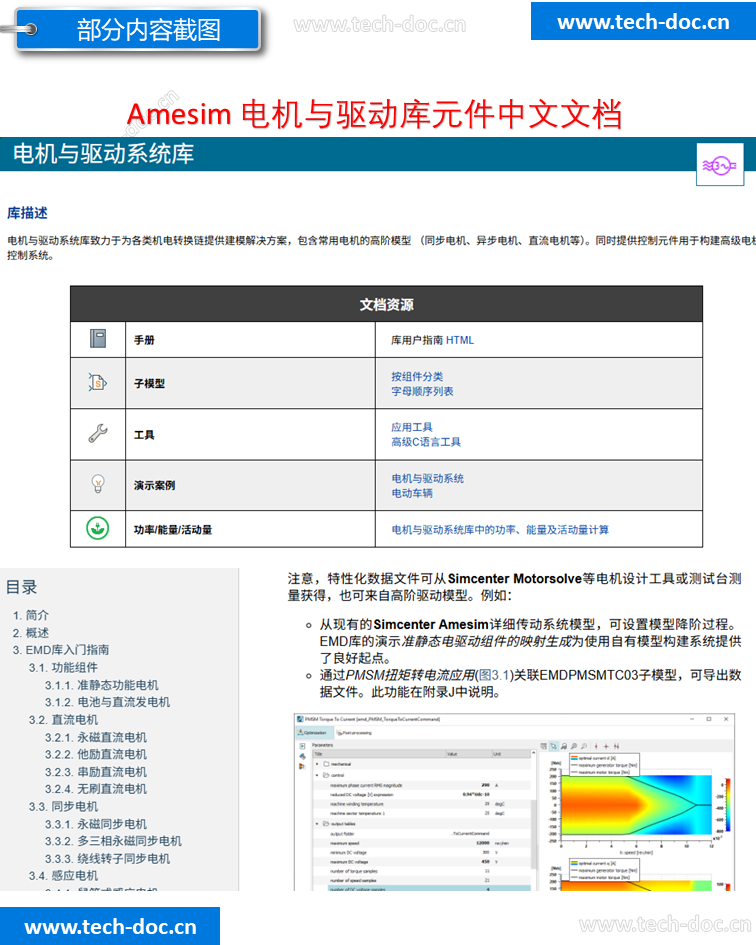Screen dimensions: 756x945
Task: Go to contents entry 3.1.1. 准静态功能电机
Action: (102, 685)
